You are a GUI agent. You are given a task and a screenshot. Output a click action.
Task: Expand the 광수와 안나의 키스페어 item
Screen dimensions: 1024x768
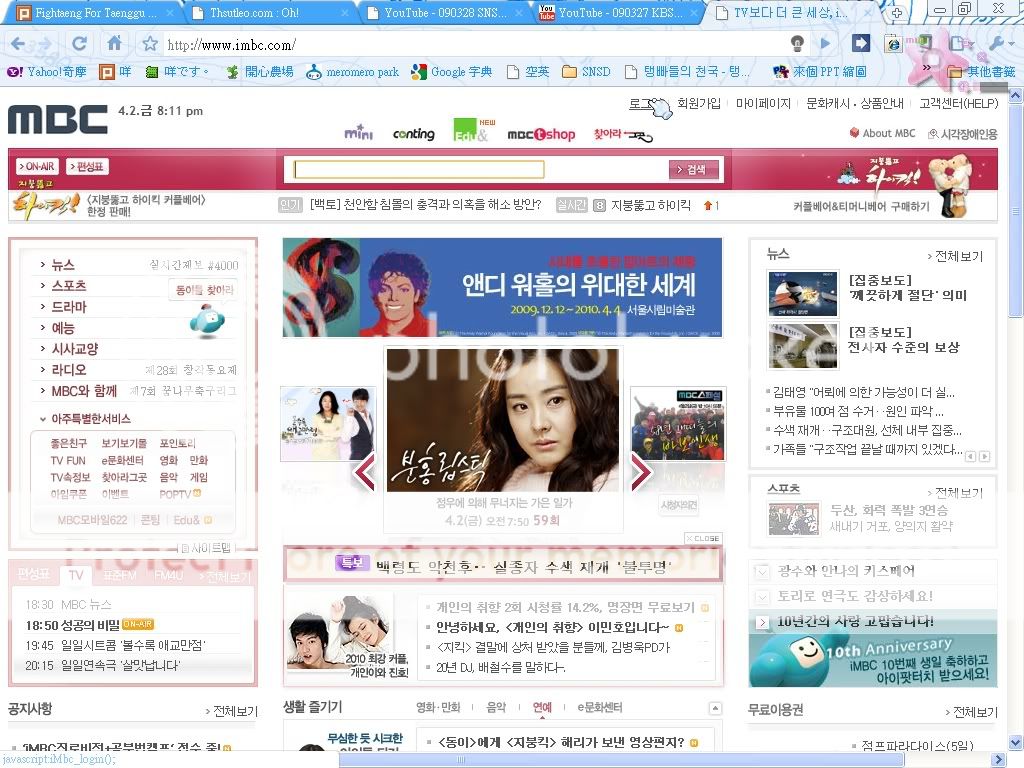click(763, 571)
